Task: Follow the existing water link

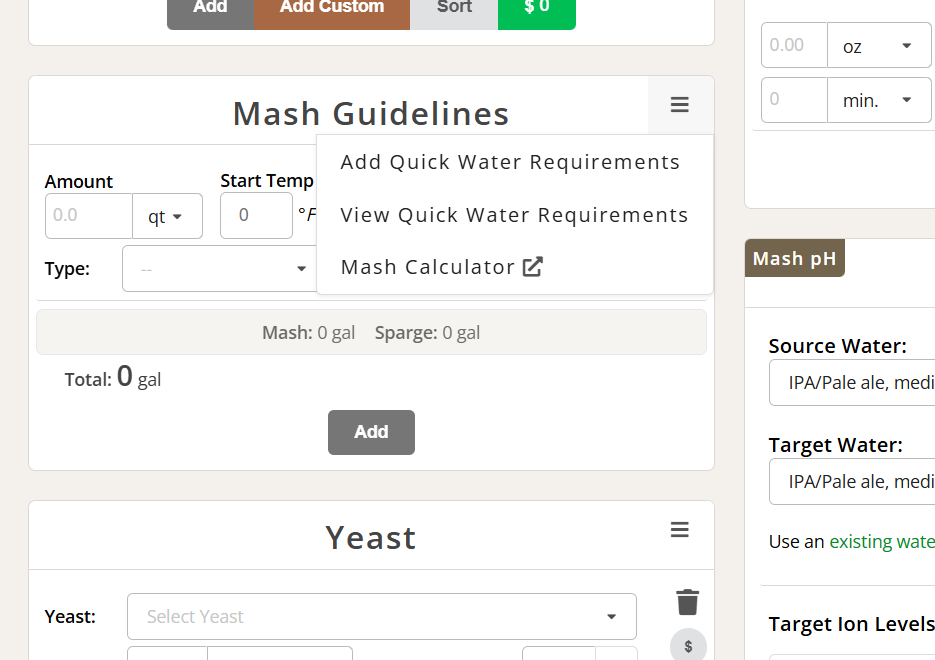Action: (882, 541)
